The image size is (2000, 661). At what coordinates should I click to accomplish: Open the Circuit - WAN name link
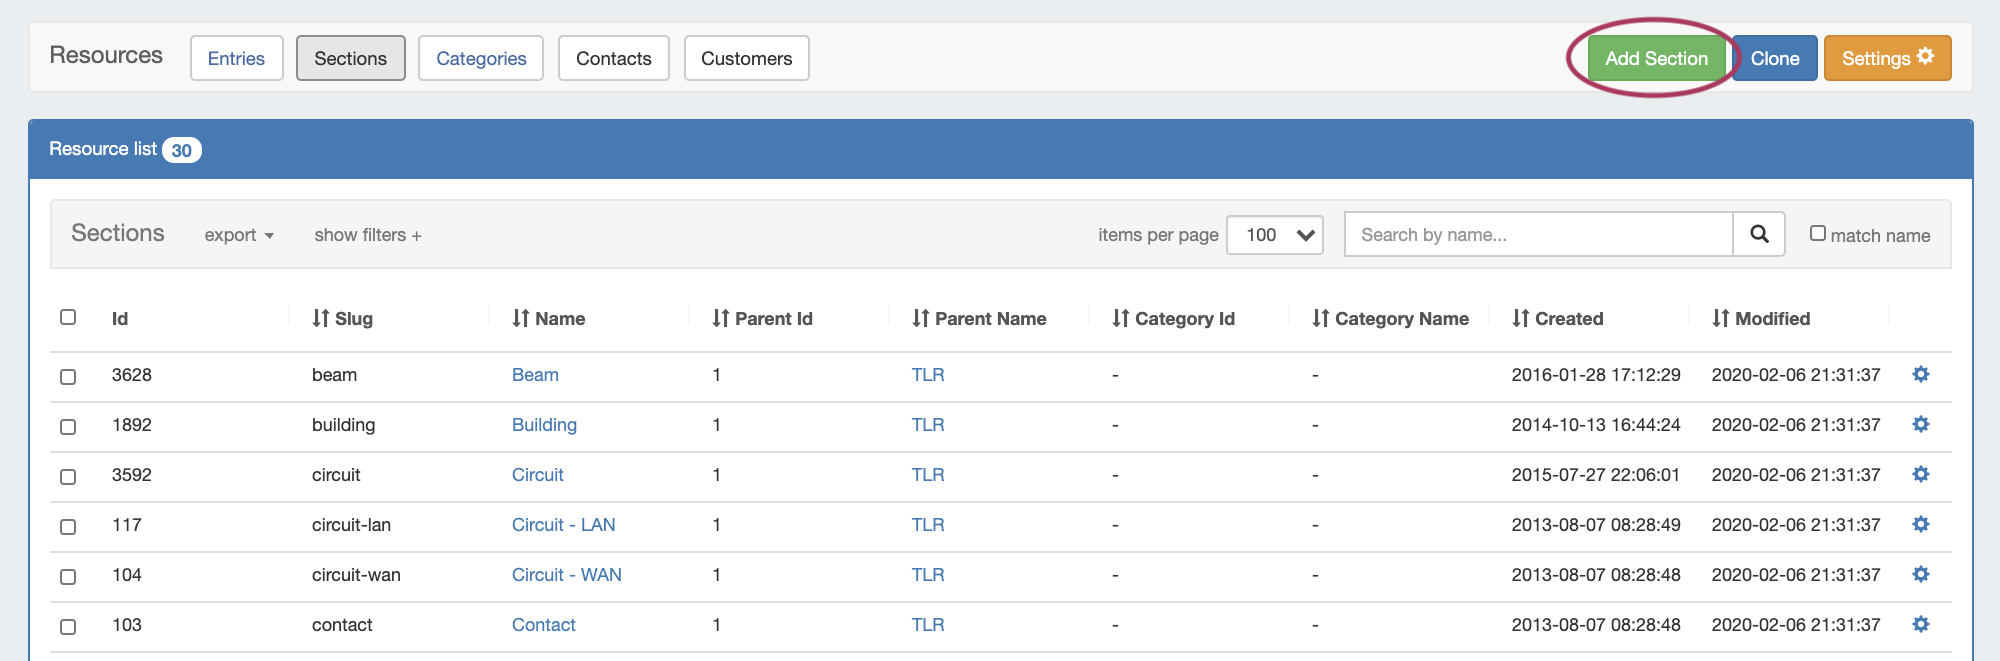[x=566, y=575]
